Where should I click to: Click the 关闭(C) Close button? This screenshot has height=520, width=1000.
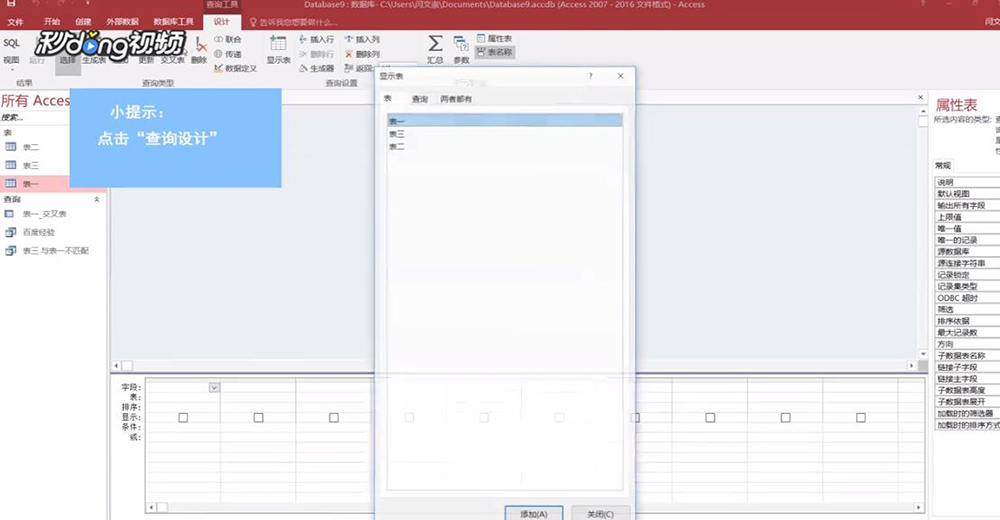[x=600, y=514]
